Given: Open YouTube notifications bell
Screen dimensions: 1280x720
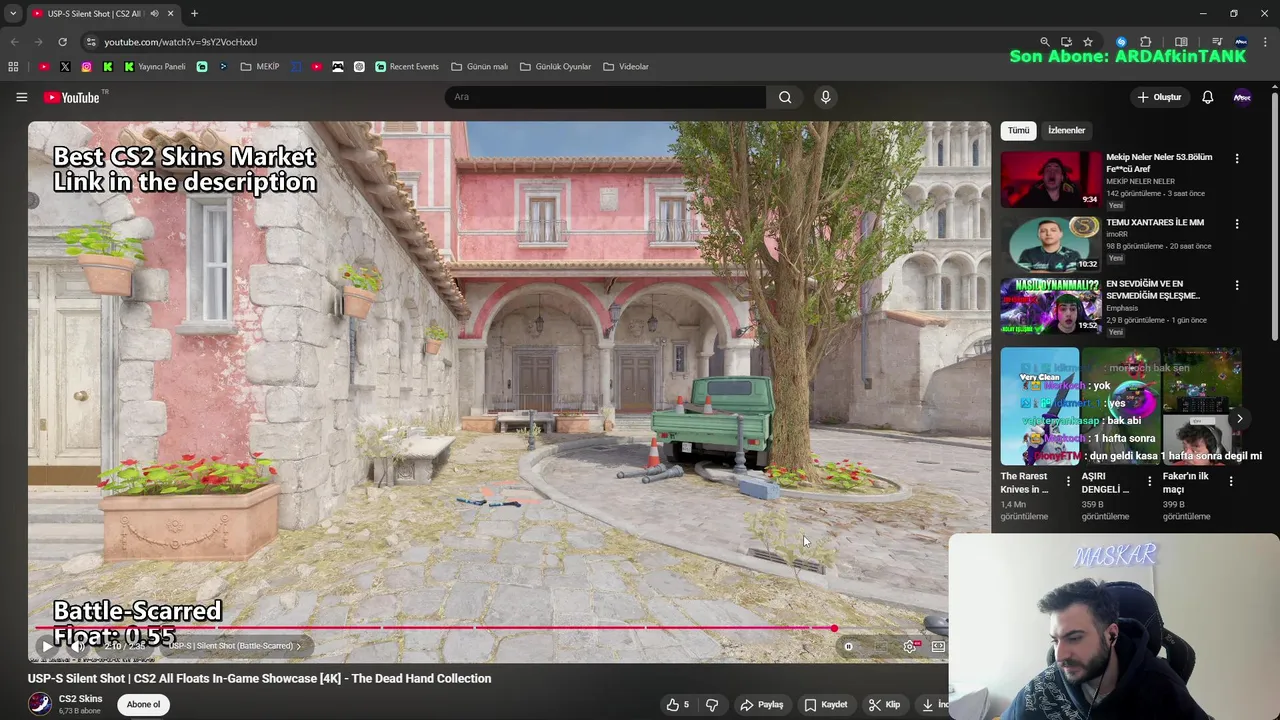Looking at the screenshot, I should pos(1207,97).
